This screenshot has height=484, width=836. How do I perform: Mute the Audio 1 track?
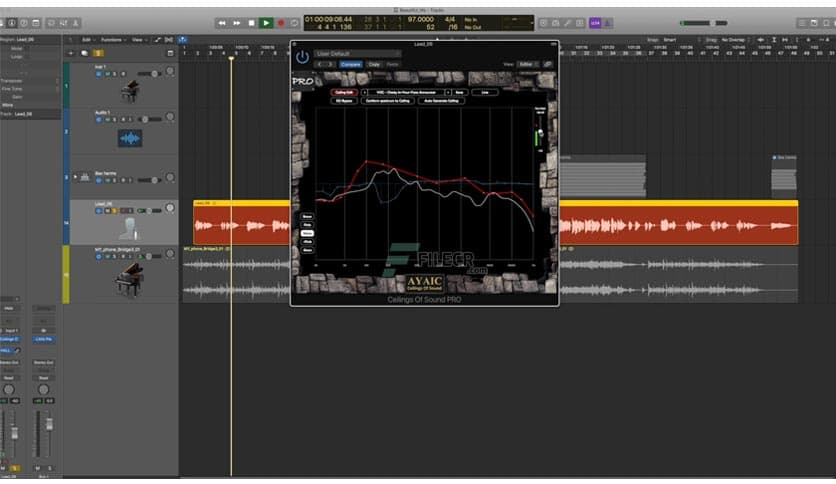click(x=107, y=119)
